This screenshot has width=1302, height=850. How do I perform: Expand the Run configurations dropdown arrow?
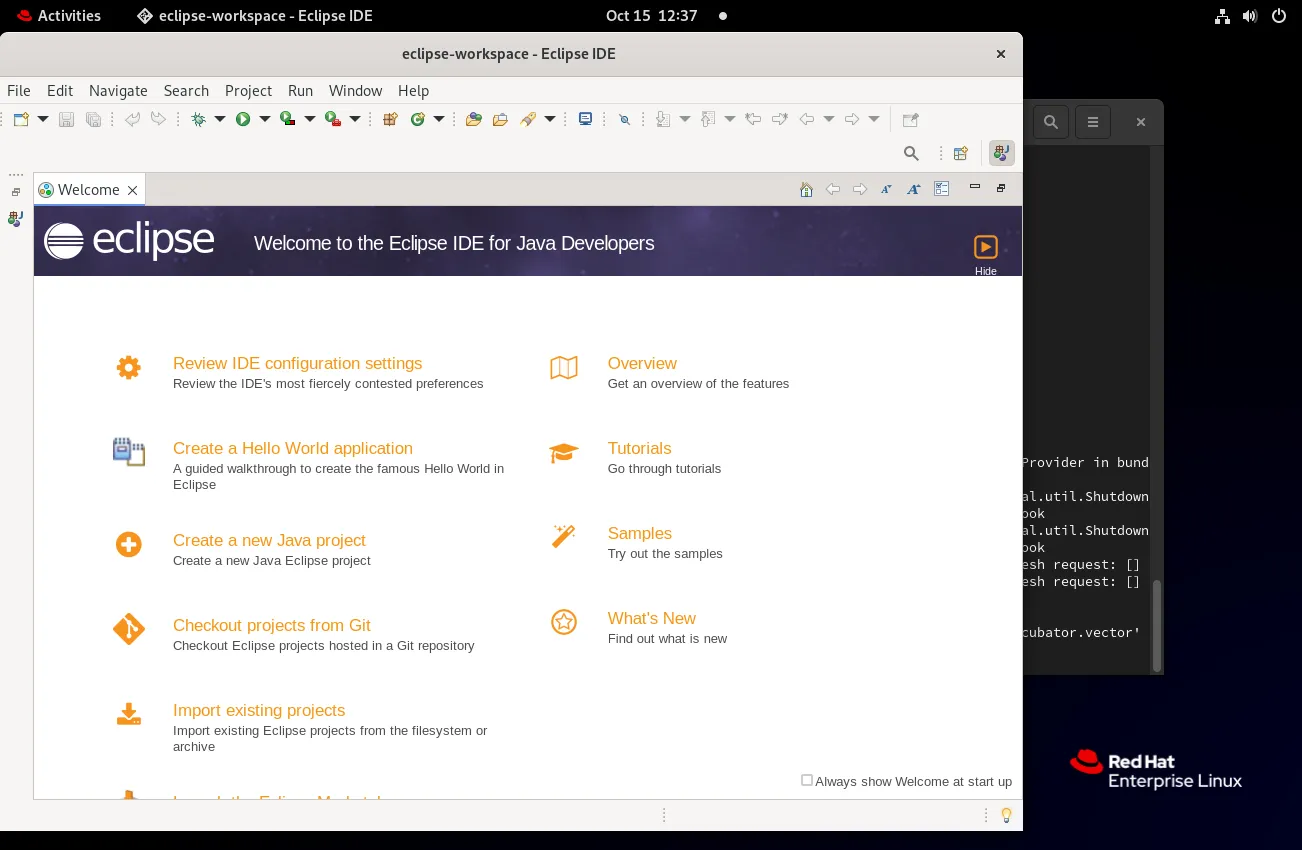tap(265, 119)
